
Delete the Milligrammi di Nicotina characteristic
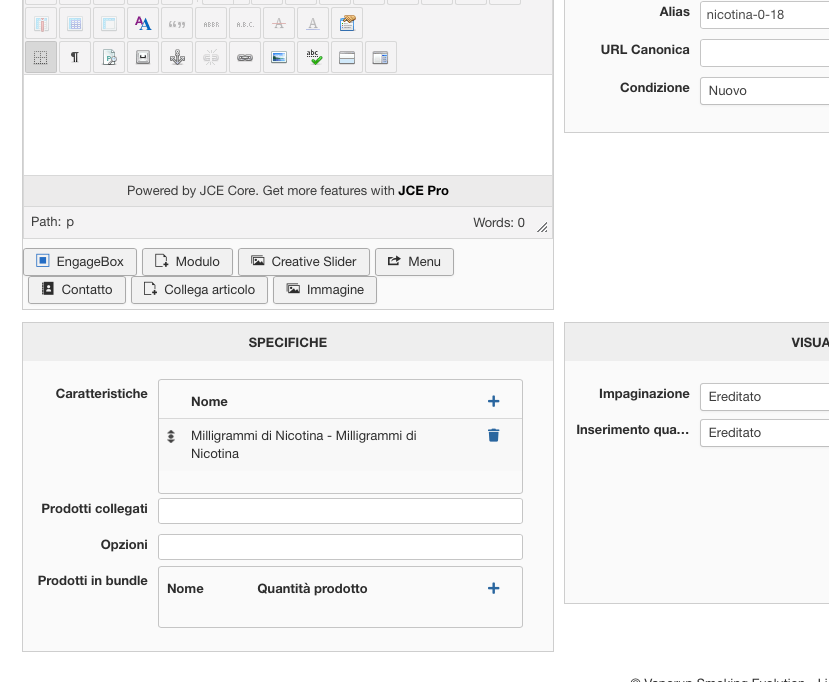tap(493, 435)
